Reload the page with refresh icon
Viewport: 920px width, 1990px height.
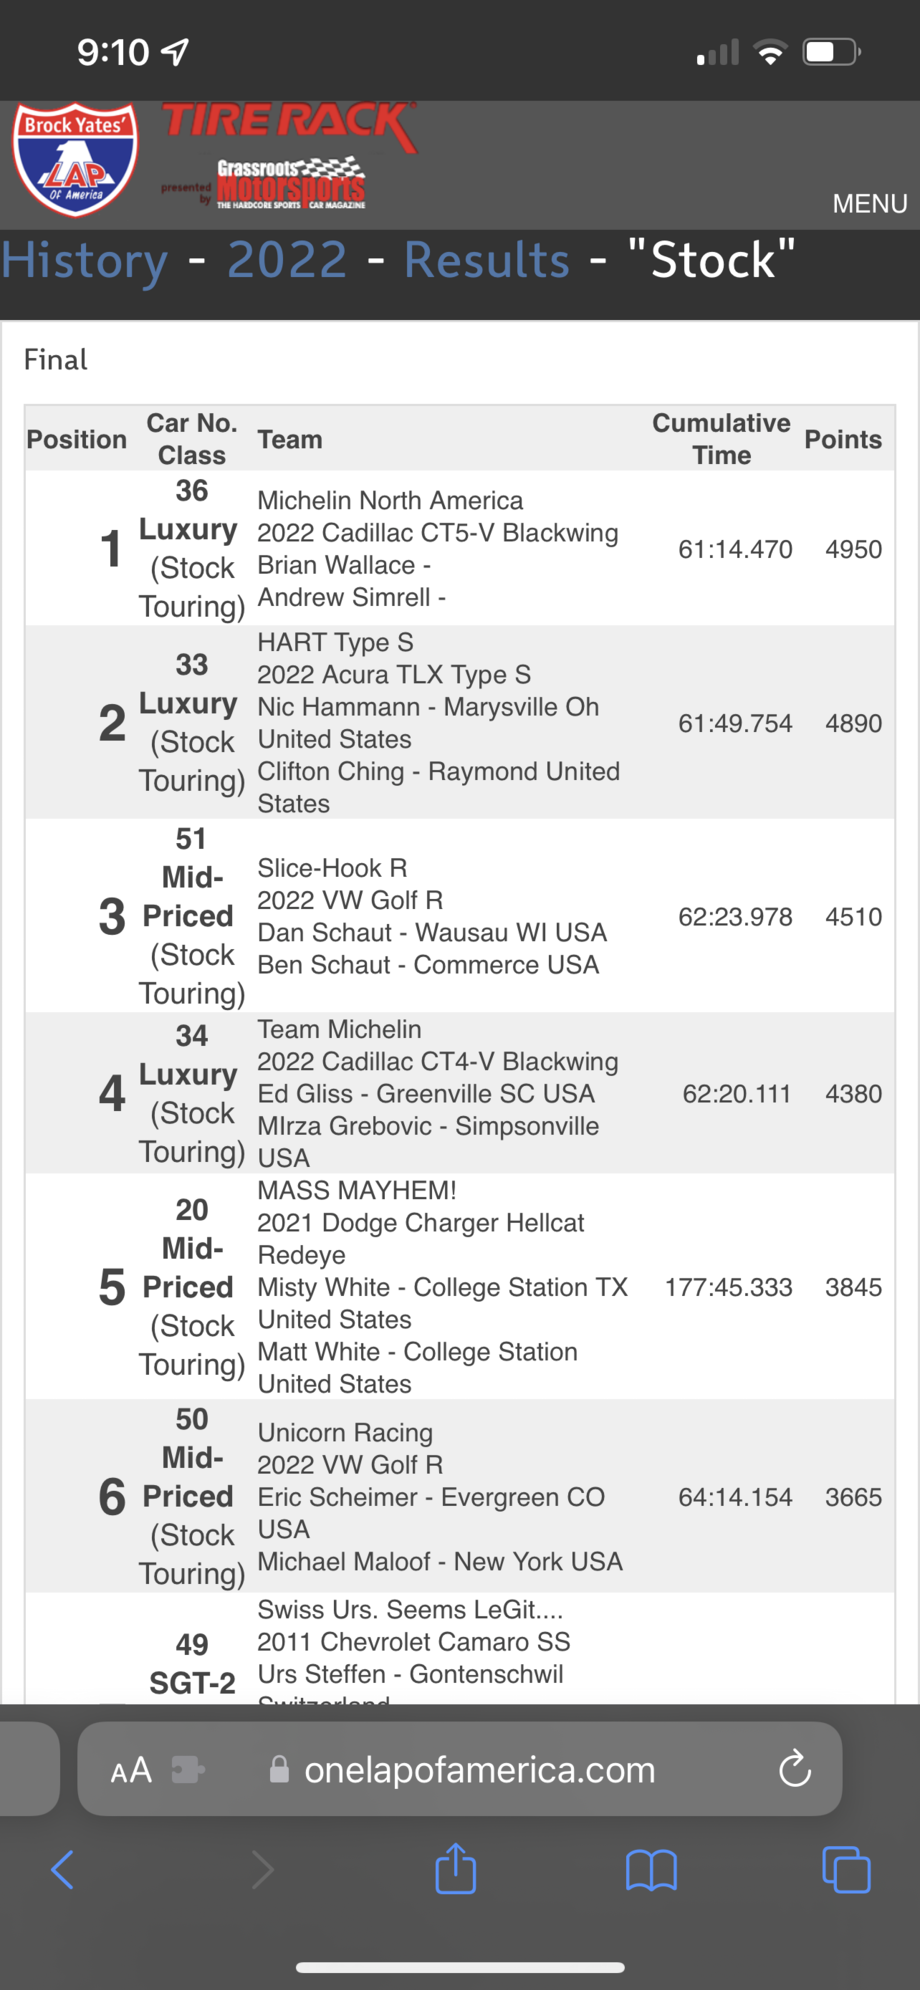pyautogui.click(x=795, y=1770)
